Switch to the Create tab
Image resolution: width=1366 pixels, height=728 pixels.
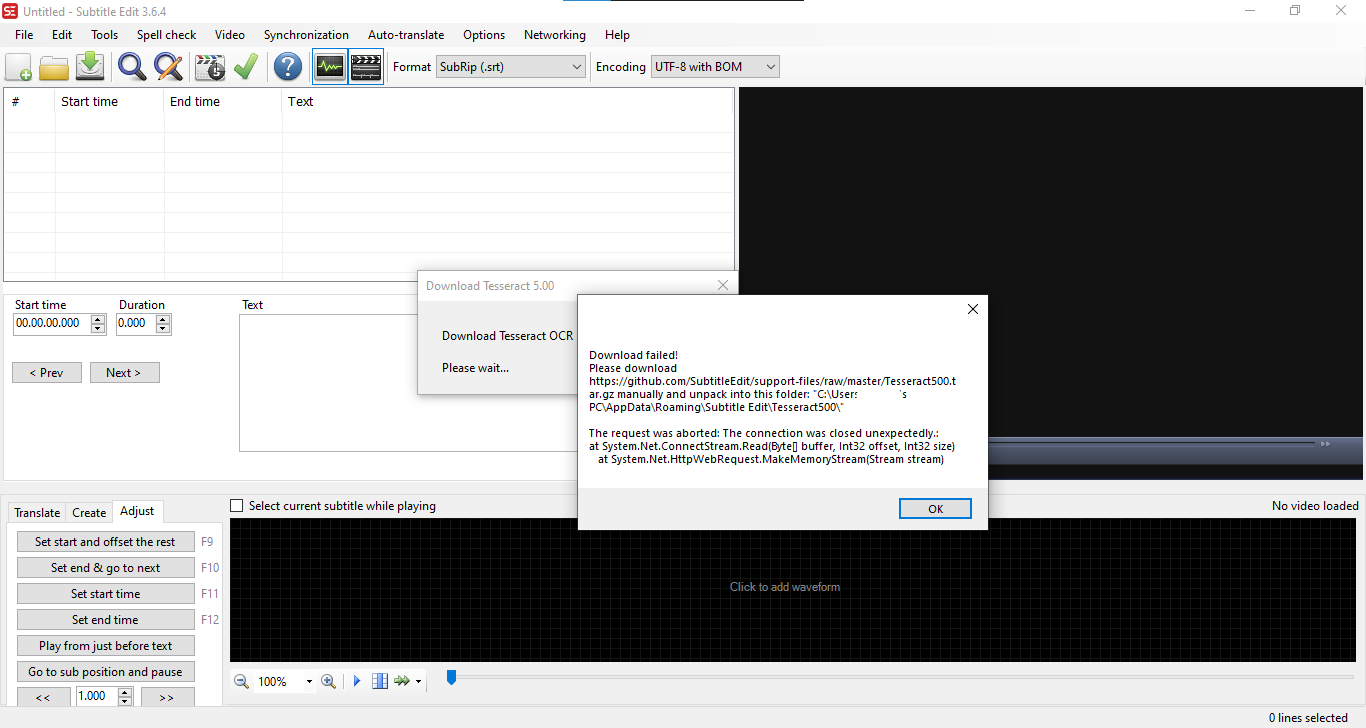click(x=89, y=511)
